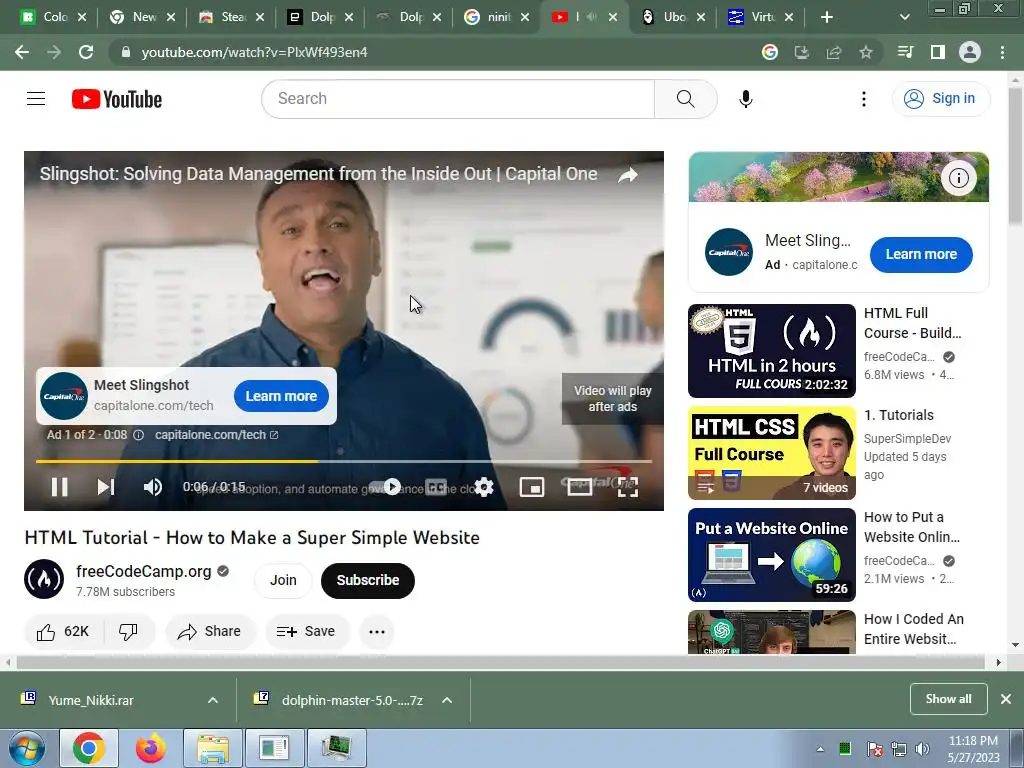The image size is (1024, 768).
Task: Open sidebar ad info icon
Action: click(x=958, y=178)
